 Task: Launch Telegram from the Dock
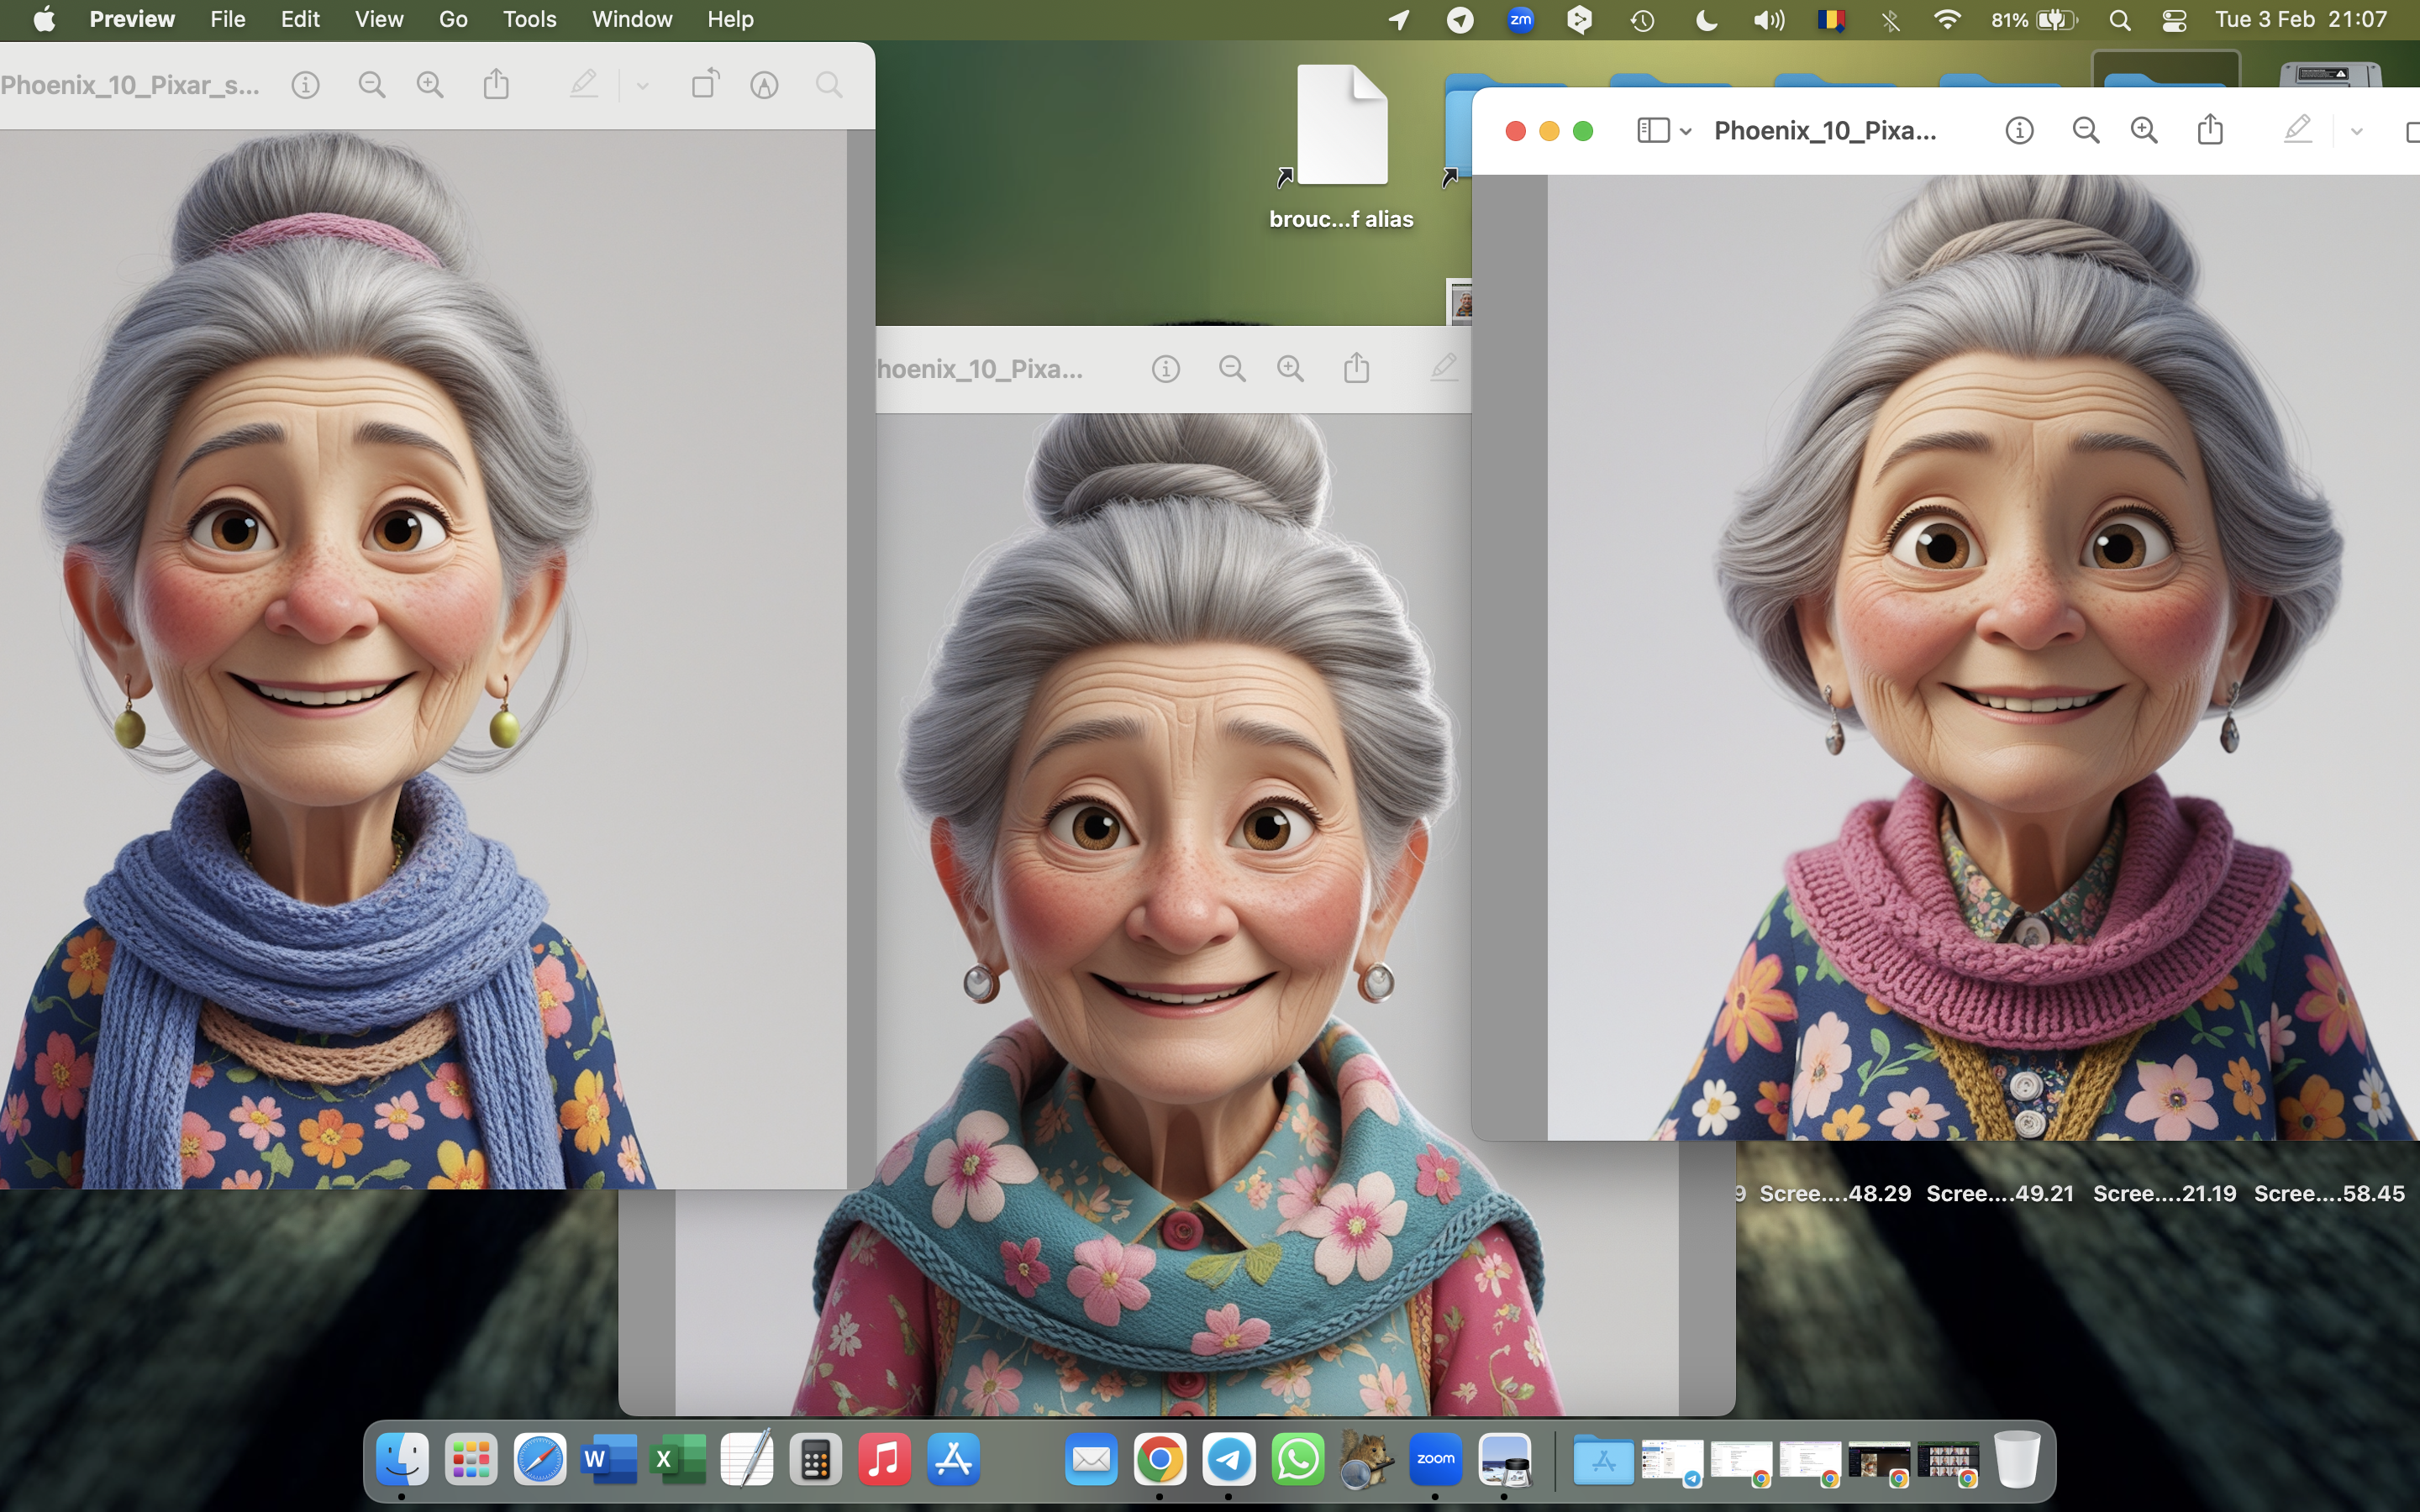pyautogui.click(x=1228, y=1460)
